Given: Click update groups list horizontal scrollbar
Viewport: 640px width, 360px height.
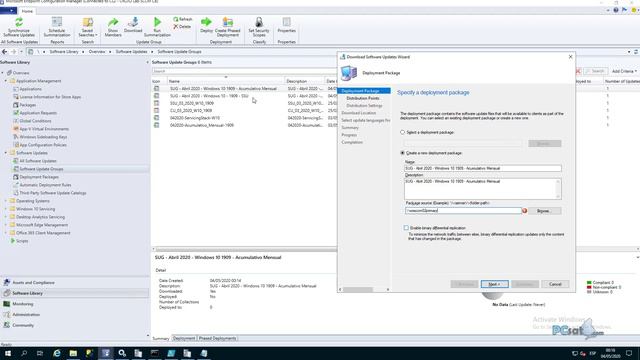Looking at the screenshot, I should coord(244,249).
